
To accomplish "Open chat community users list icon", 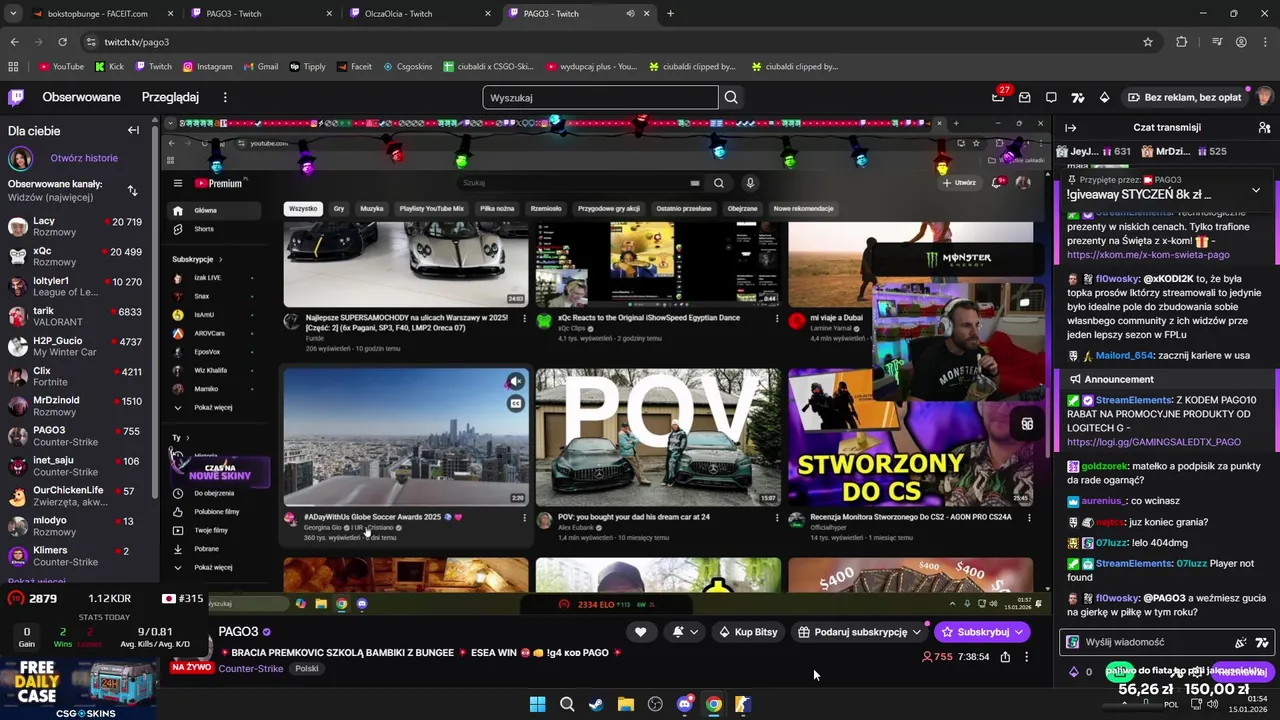I will click(x=1264, y=128).
